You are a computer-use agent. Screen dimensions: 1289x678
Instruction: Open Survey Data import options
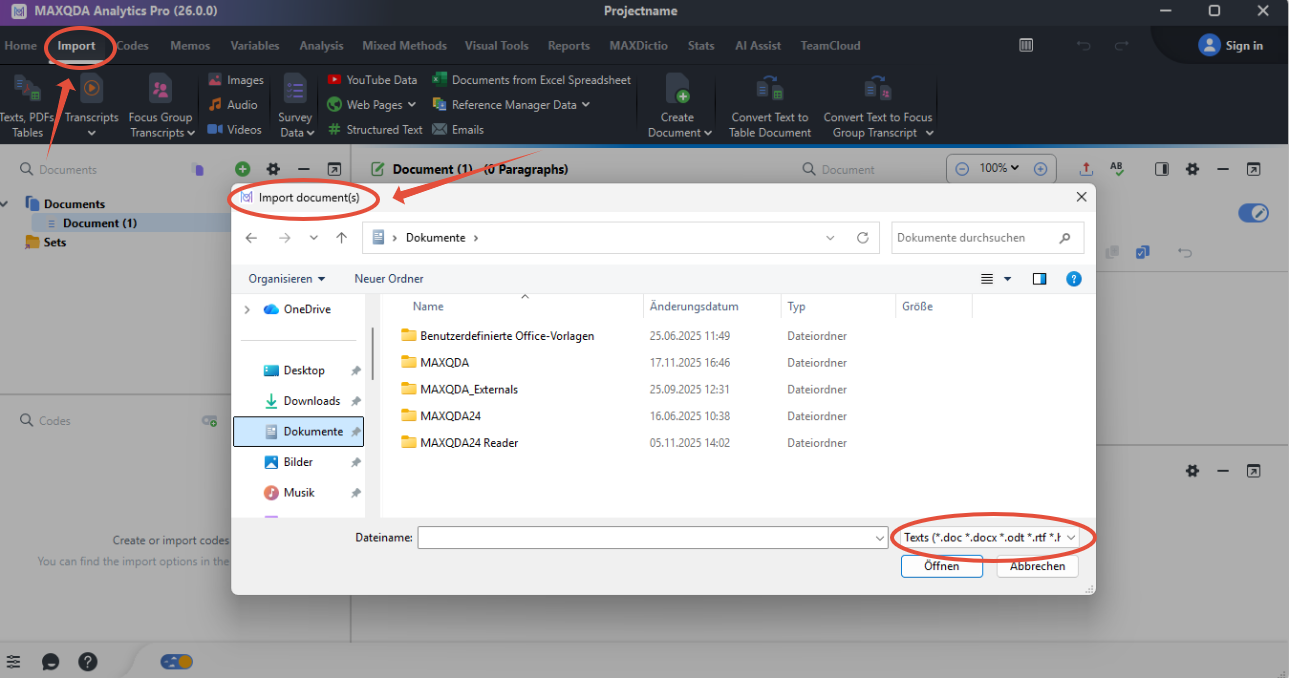click(x=295, y=107)
